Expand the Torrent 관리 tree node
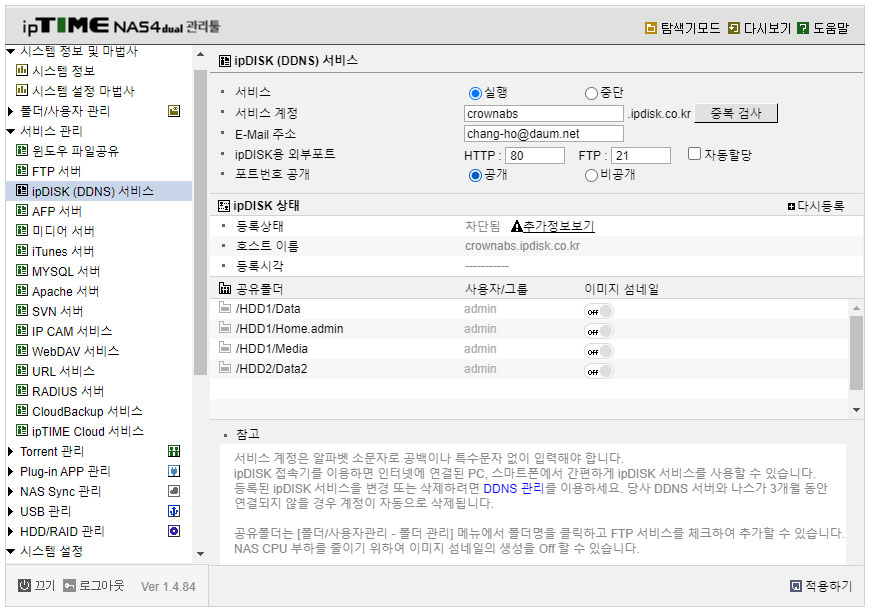This screenshot has height=612, width=872. (x=11, y=451)
